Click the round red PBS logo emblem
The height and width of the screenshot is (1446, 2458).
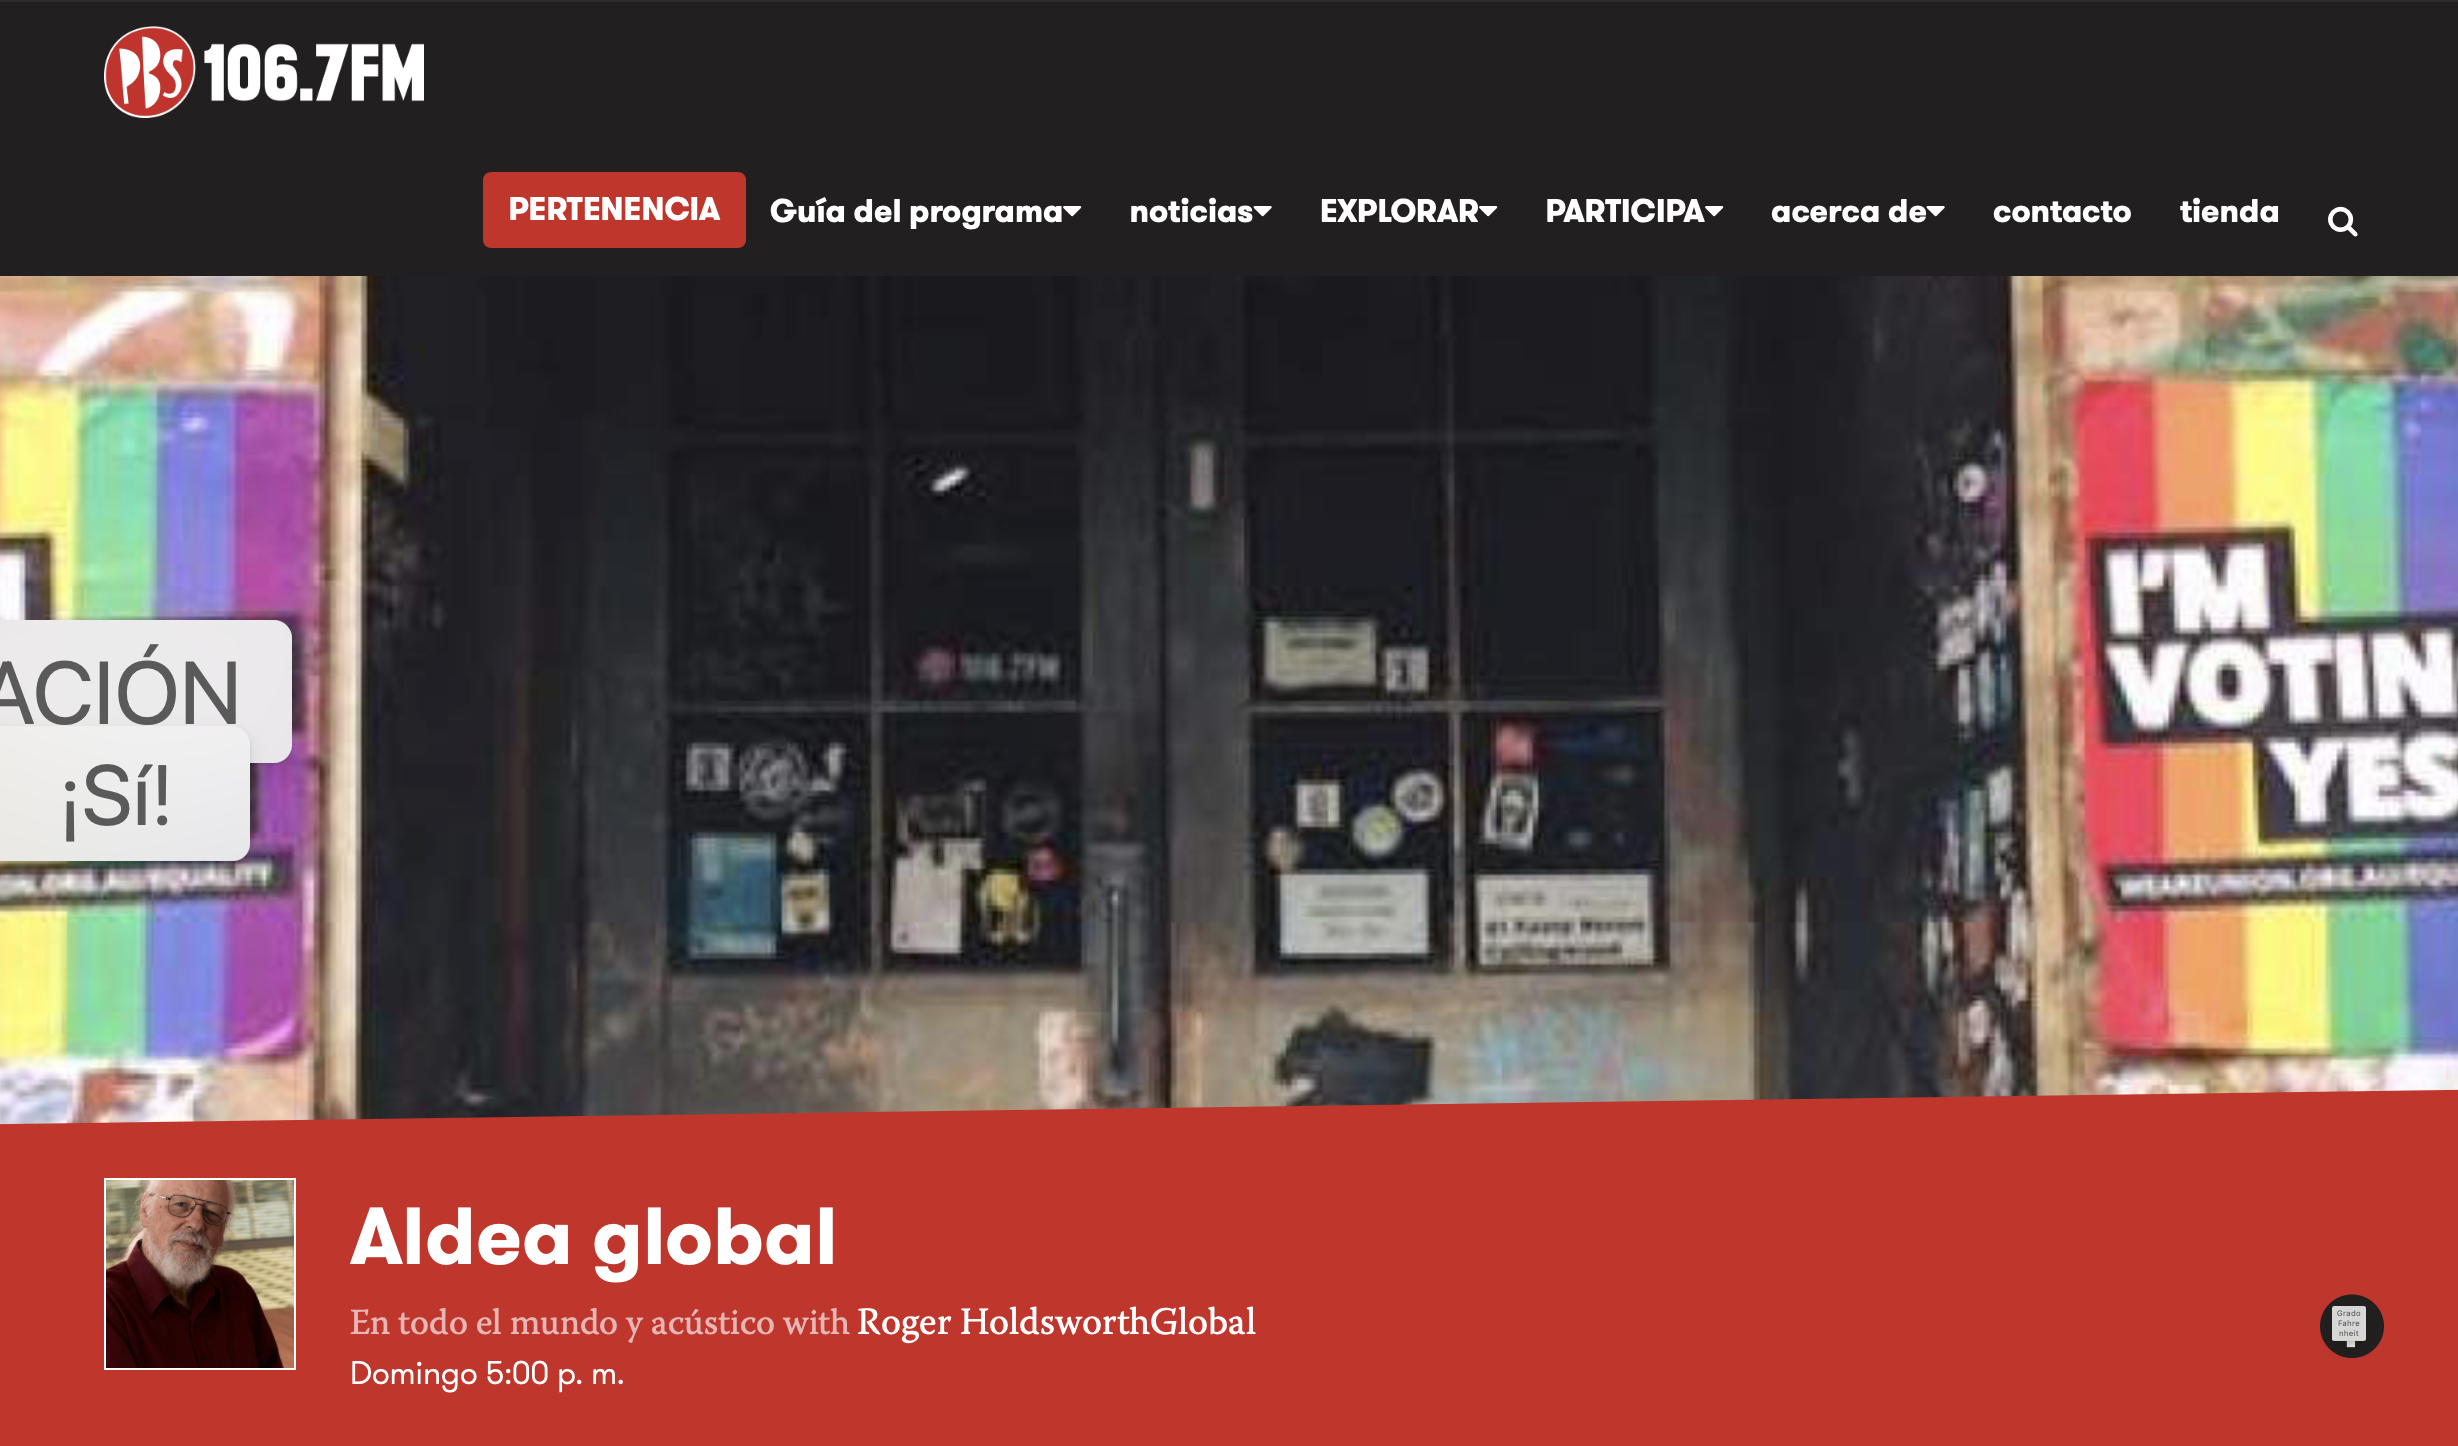click(x=149, y=72)
